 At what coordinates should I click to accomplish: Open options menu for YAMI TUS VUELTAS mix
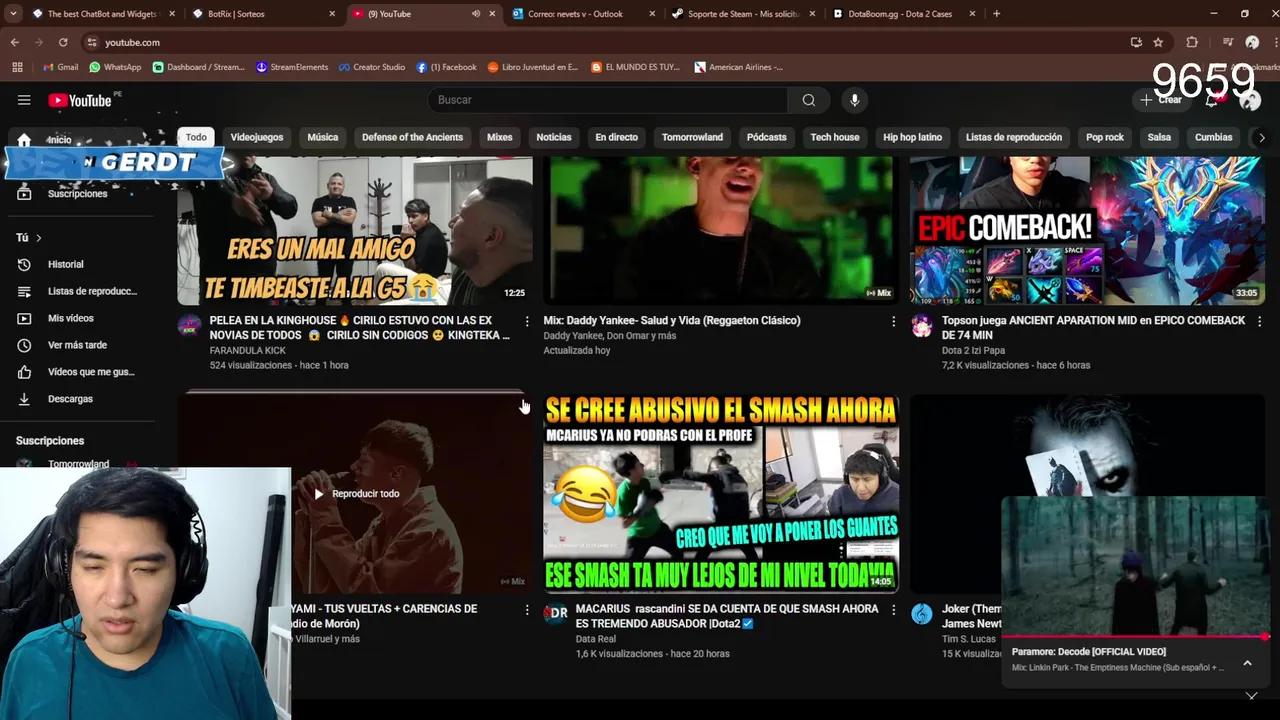pos(527,609)
